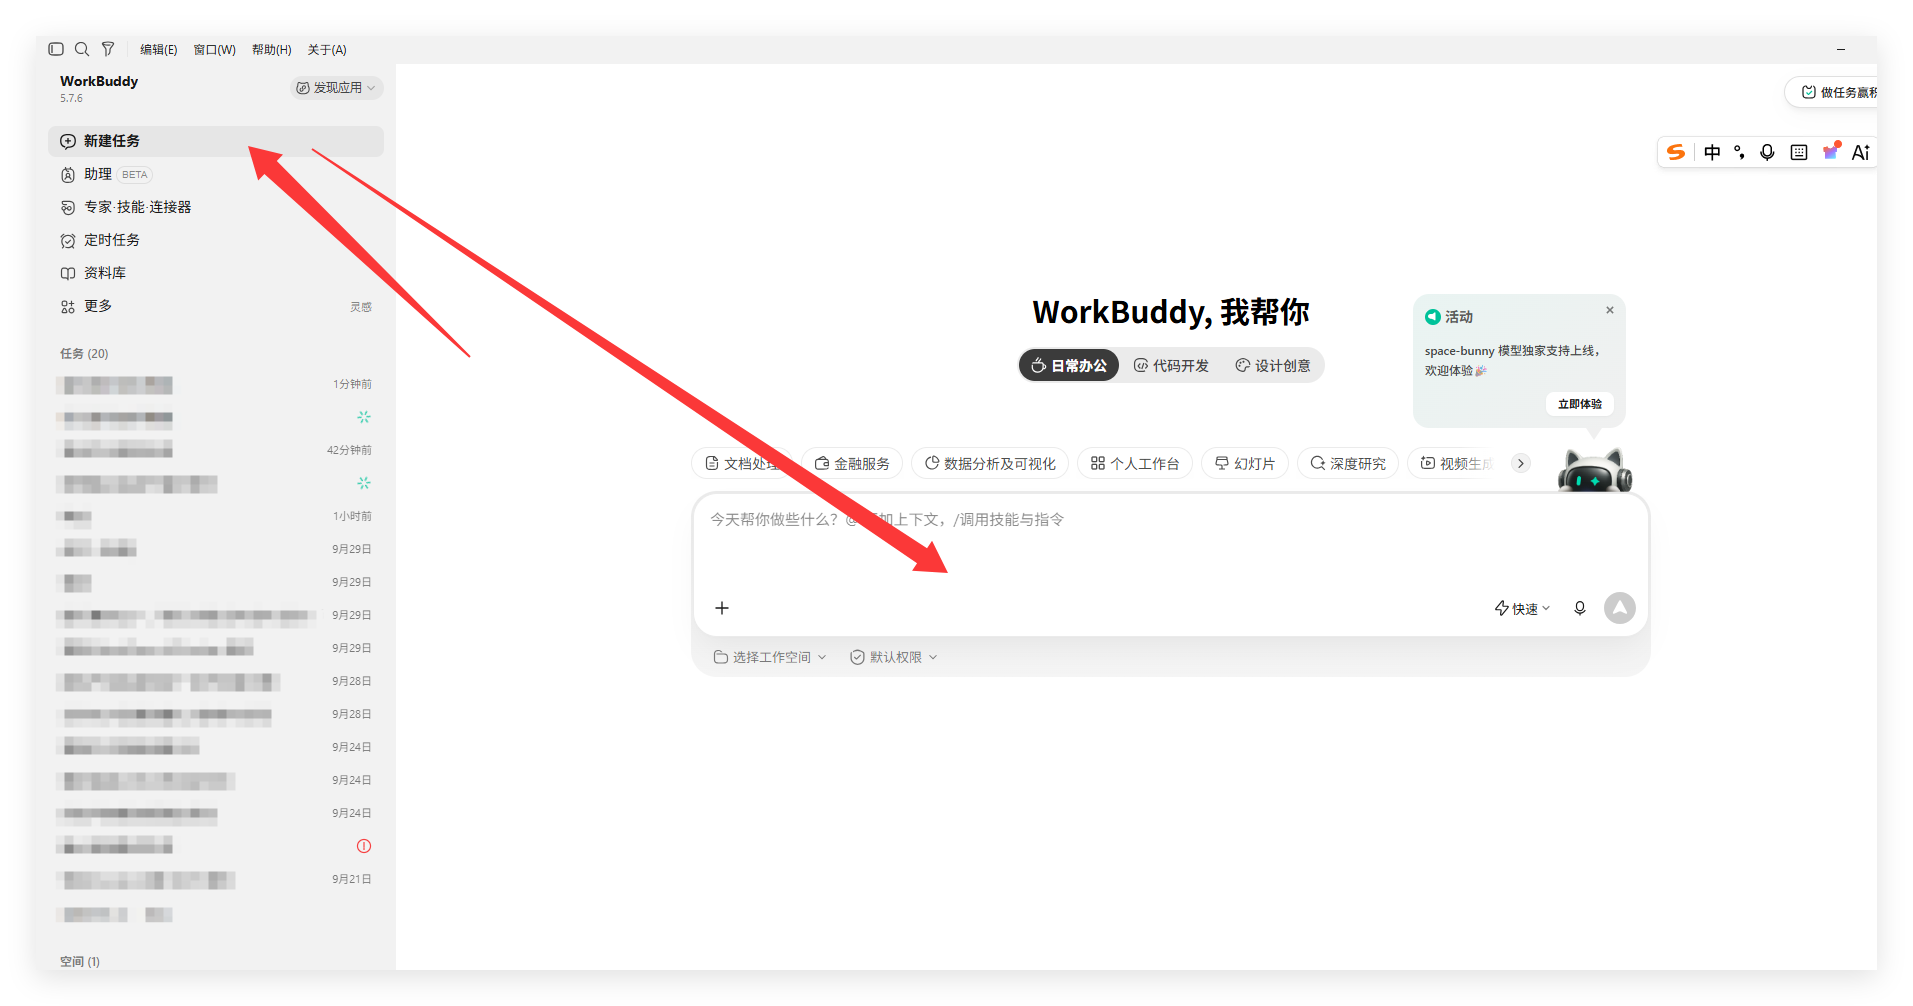
Task: Open the 快速 model dropdown
Action: pyautogui.click(x=1522, y=609)
